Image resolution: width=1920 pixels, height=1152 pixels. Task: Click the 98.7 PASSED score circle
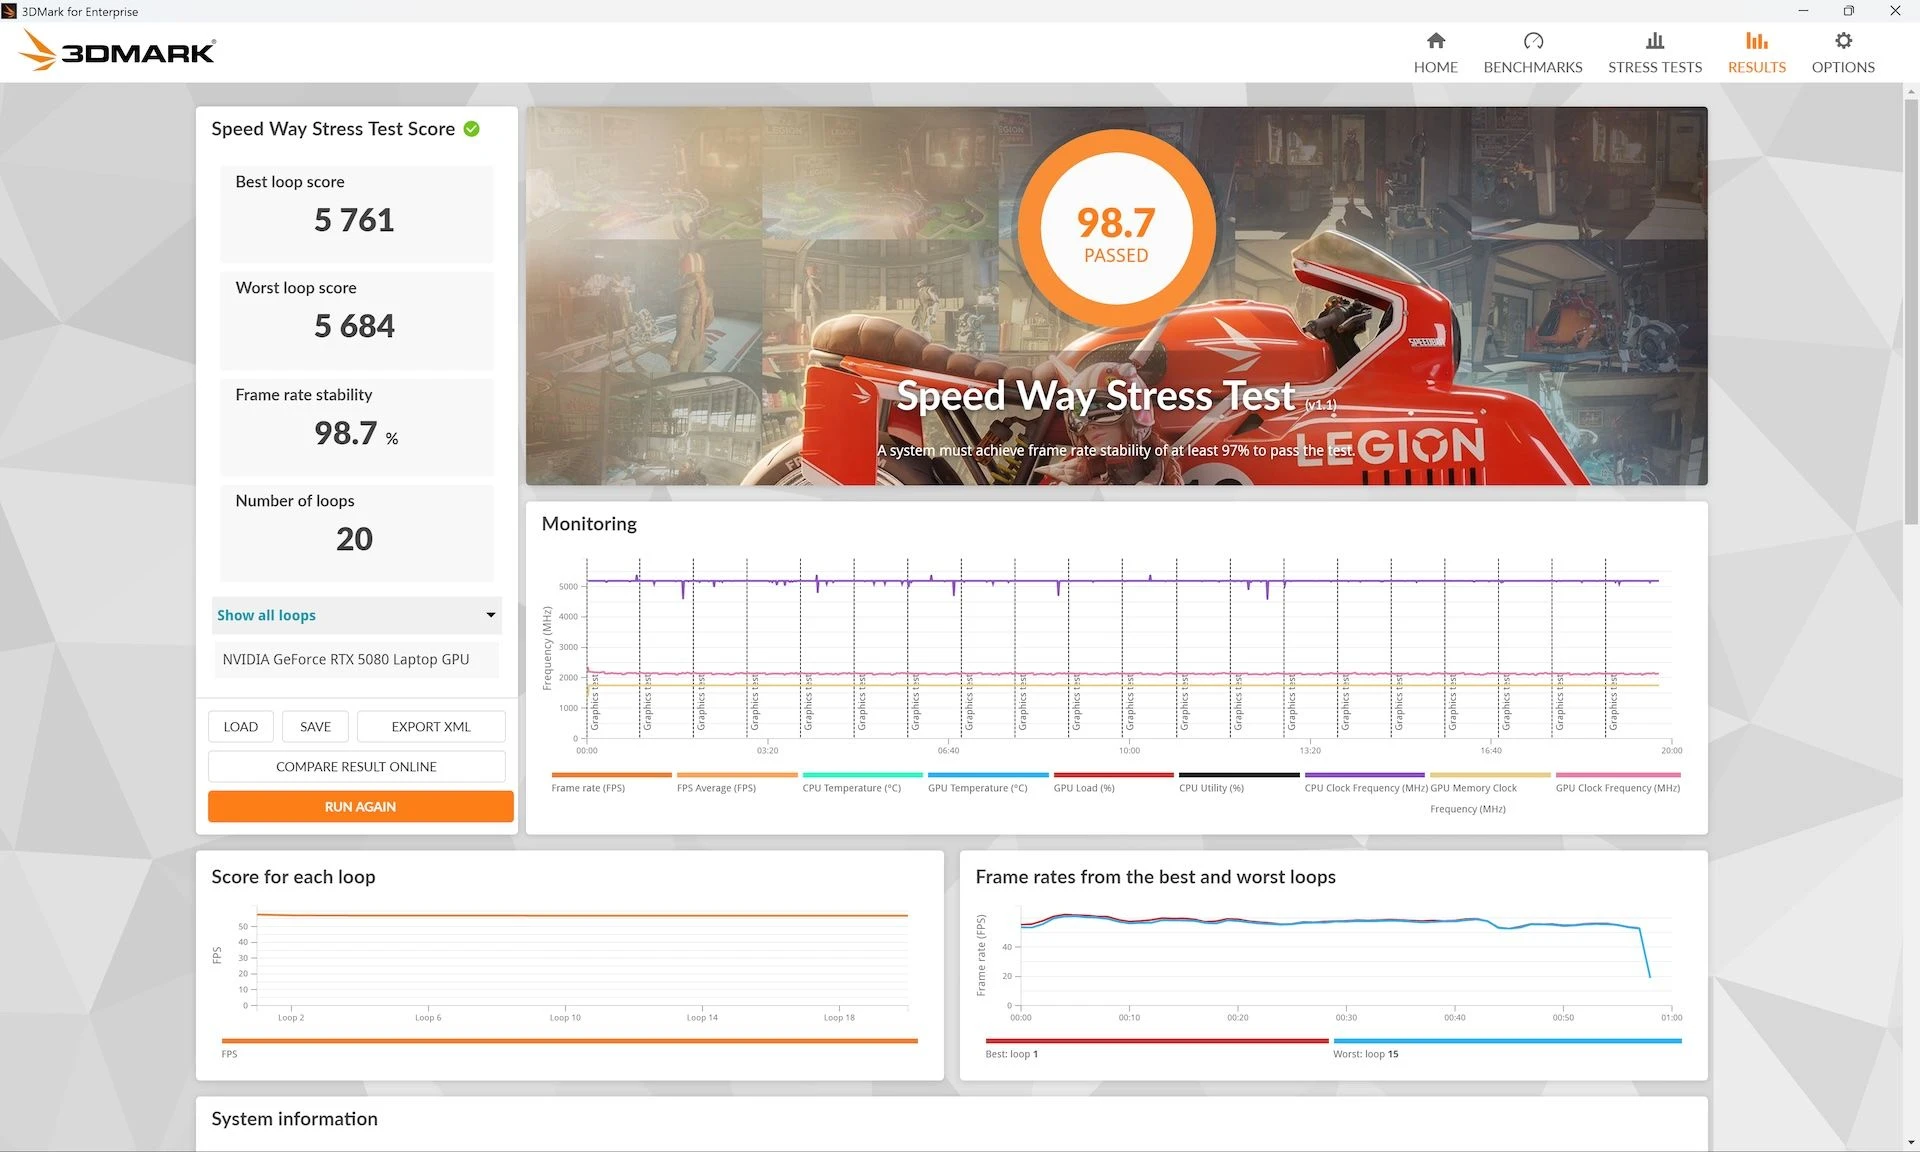[x=1116, y=228]
